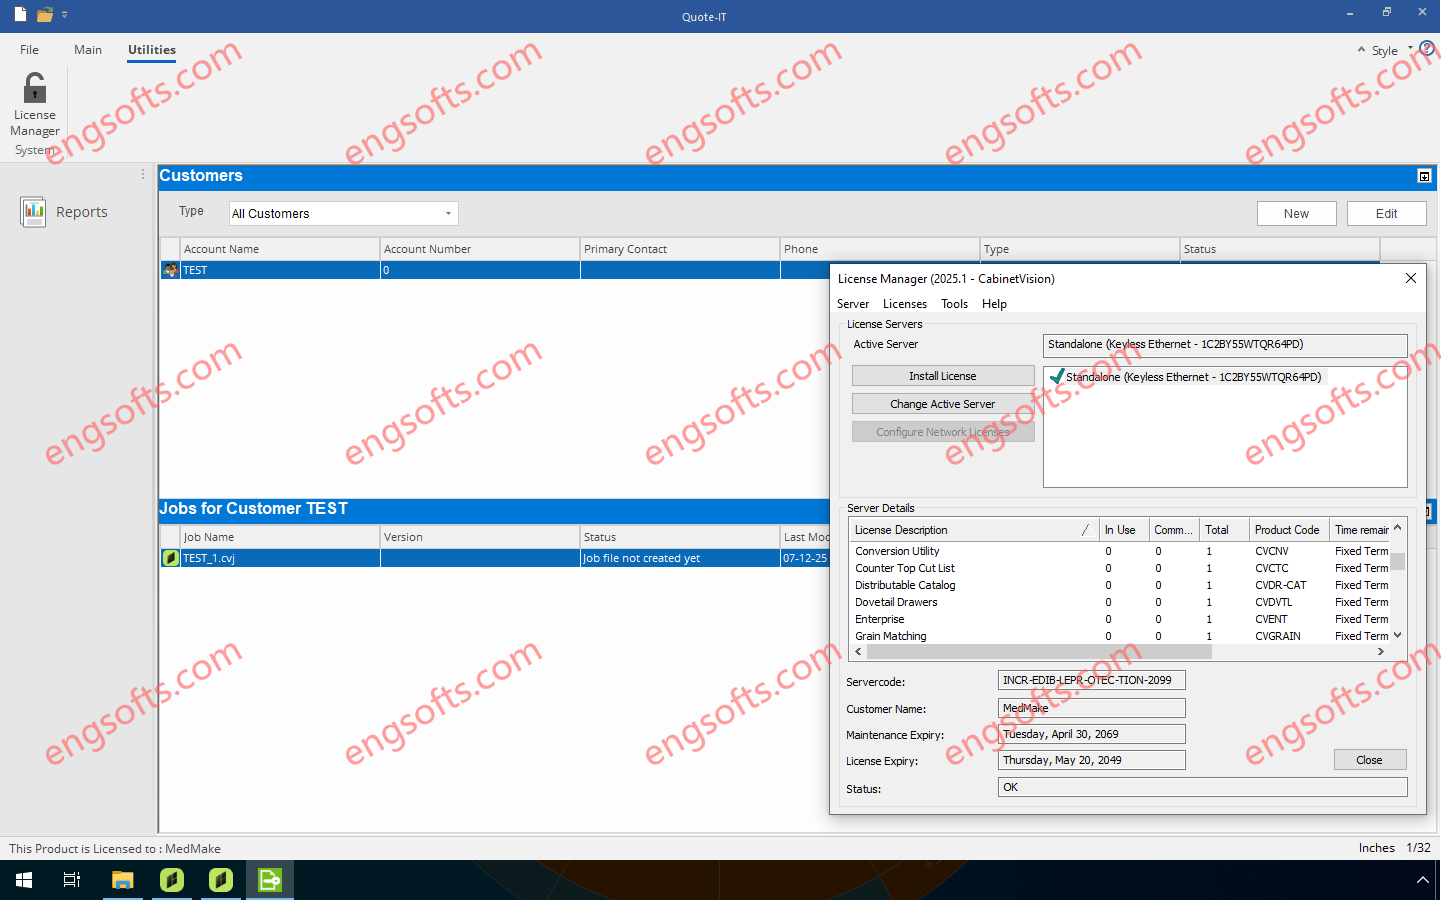Click the Inches units status bar entry
The image size is (1441, 901).
pyautogui.click(x=1376, y=848)
